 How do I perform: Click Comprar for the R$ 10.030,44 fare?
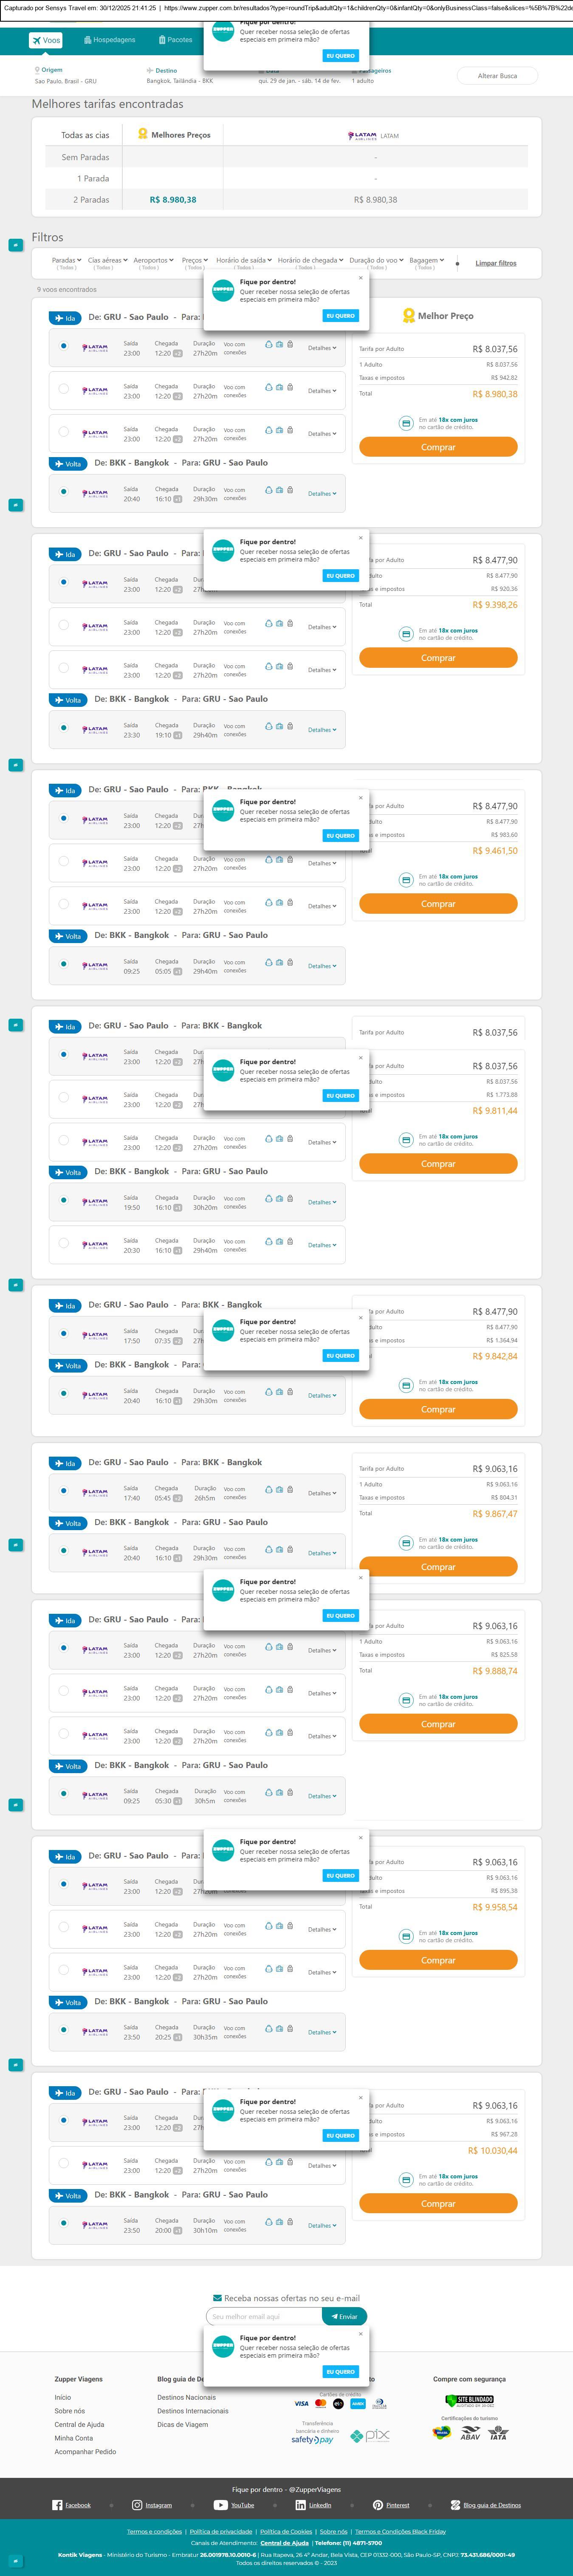(x=438, y=2203)
